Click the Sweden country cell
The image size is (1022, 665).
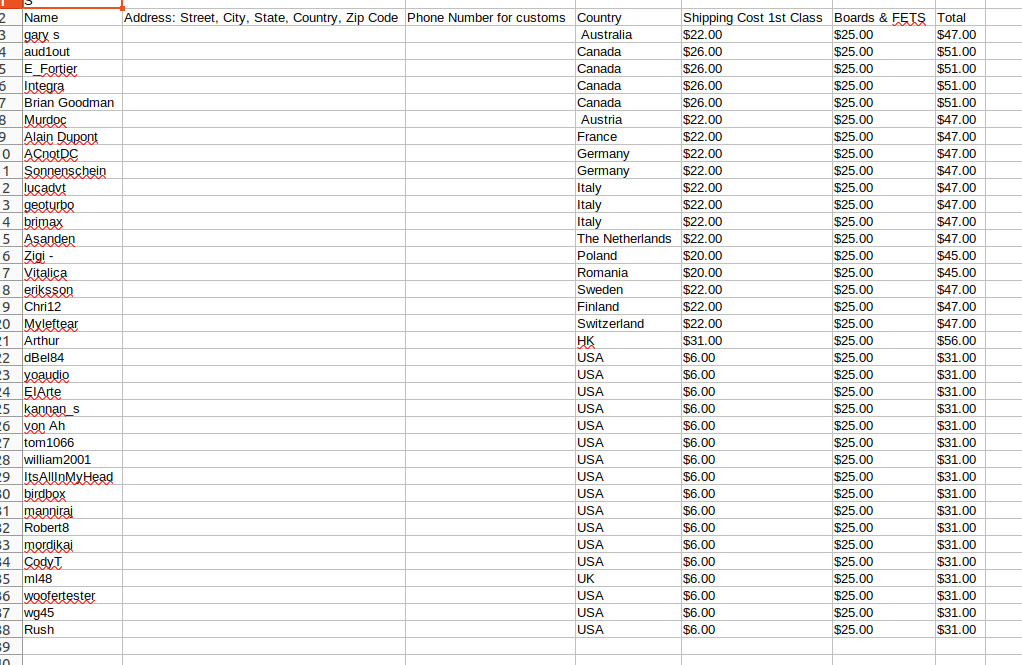coord(628,289)
